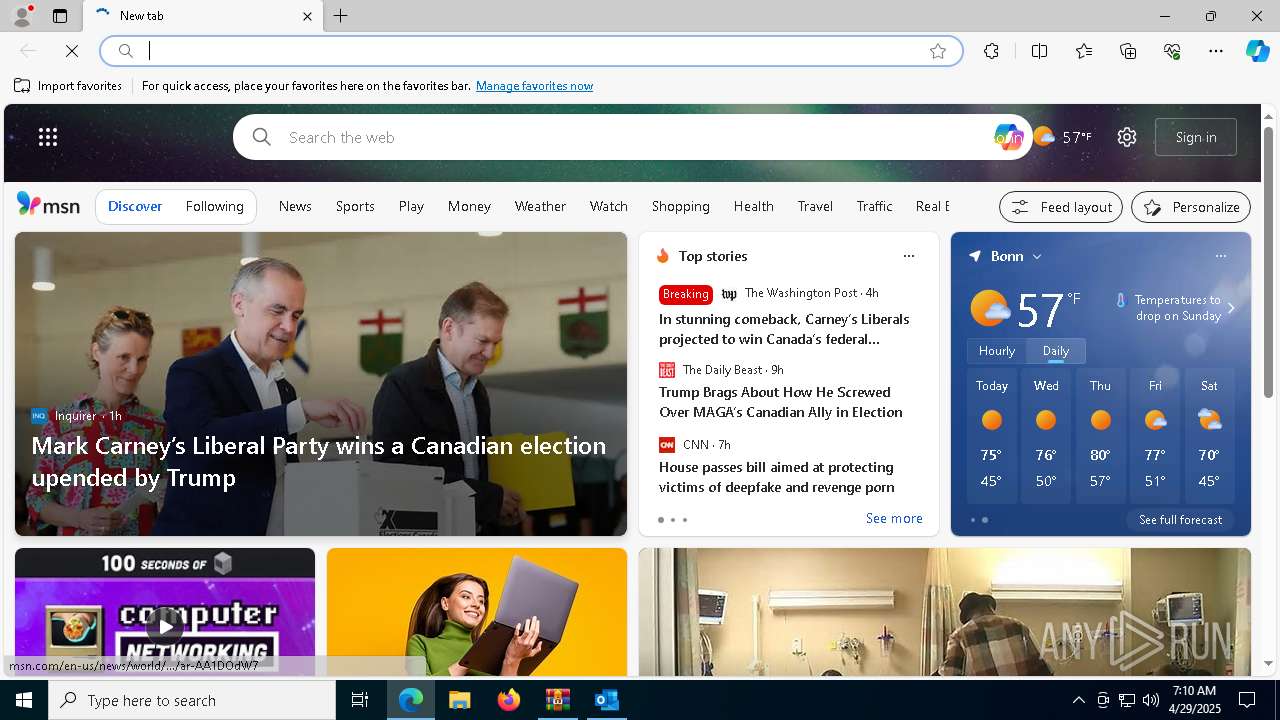Read House passes deepfake bill story

tap(776, 477)
